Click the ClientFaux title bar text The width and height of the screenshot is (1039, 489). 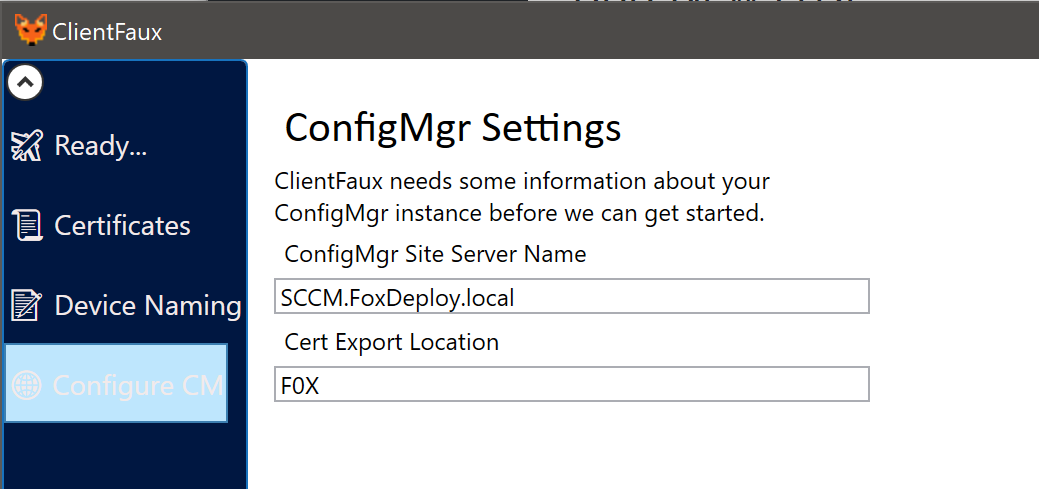107,32
